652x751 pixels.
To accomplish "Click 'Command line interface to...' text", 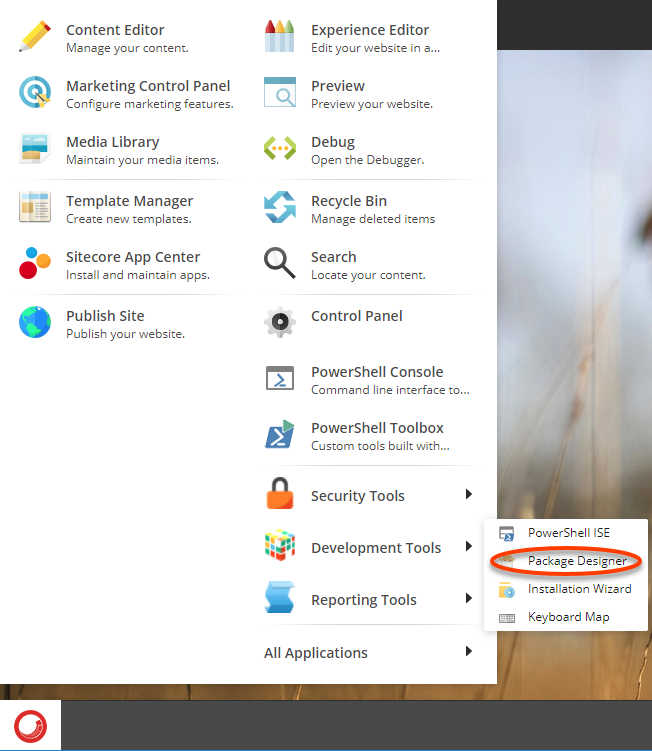I will click(390, 390).
